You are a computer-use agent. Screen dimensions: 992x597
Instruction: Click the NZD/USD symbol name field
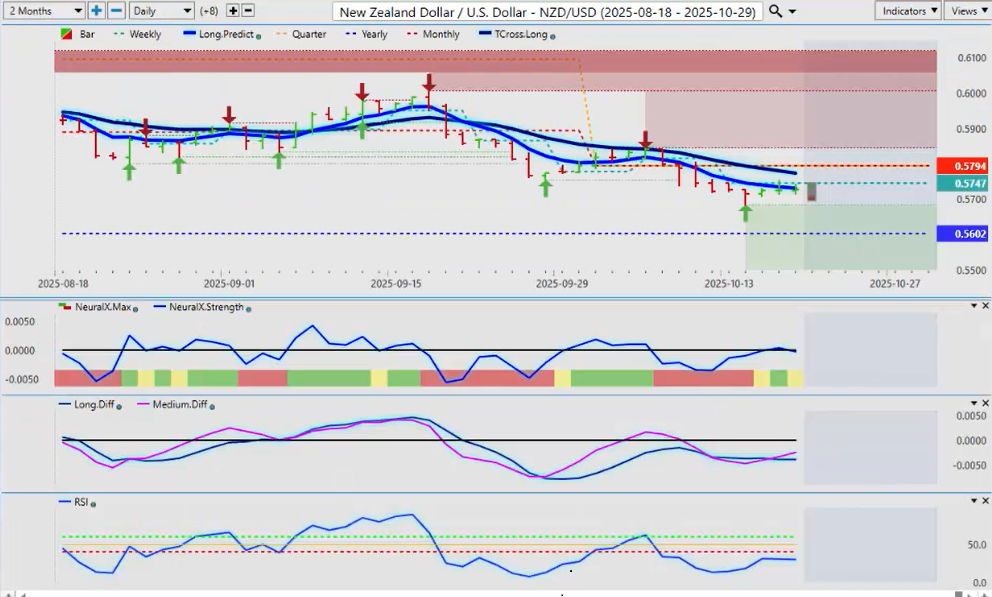tap(546, 11)
